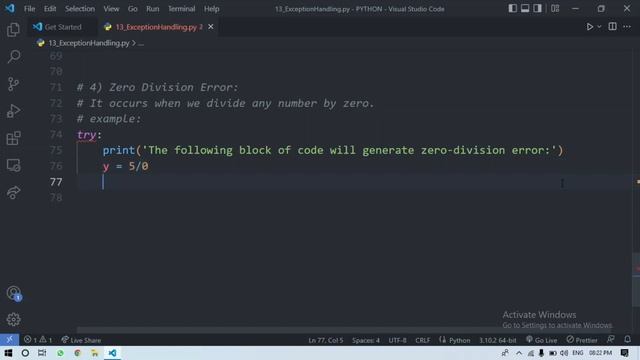
Task: Click Prettier status bar item
Action: 582,340
